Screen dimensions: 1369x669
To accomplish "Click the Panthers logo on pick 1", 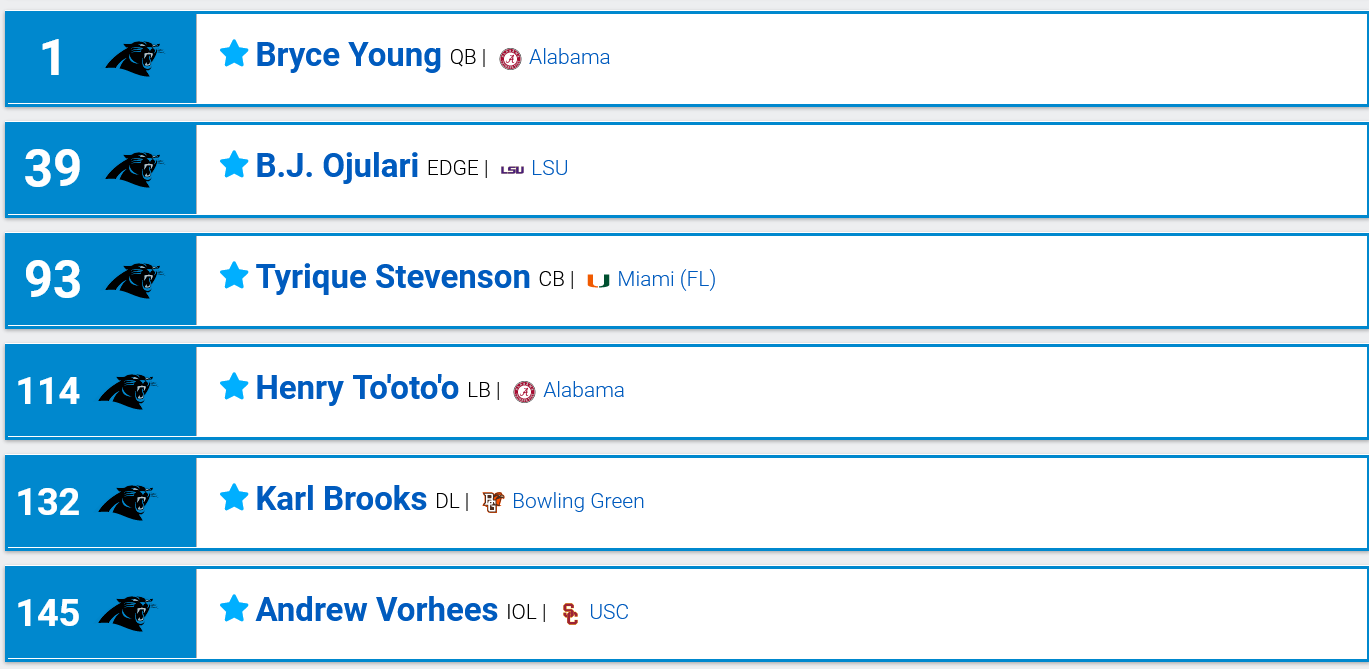I will tap(135, 58).
